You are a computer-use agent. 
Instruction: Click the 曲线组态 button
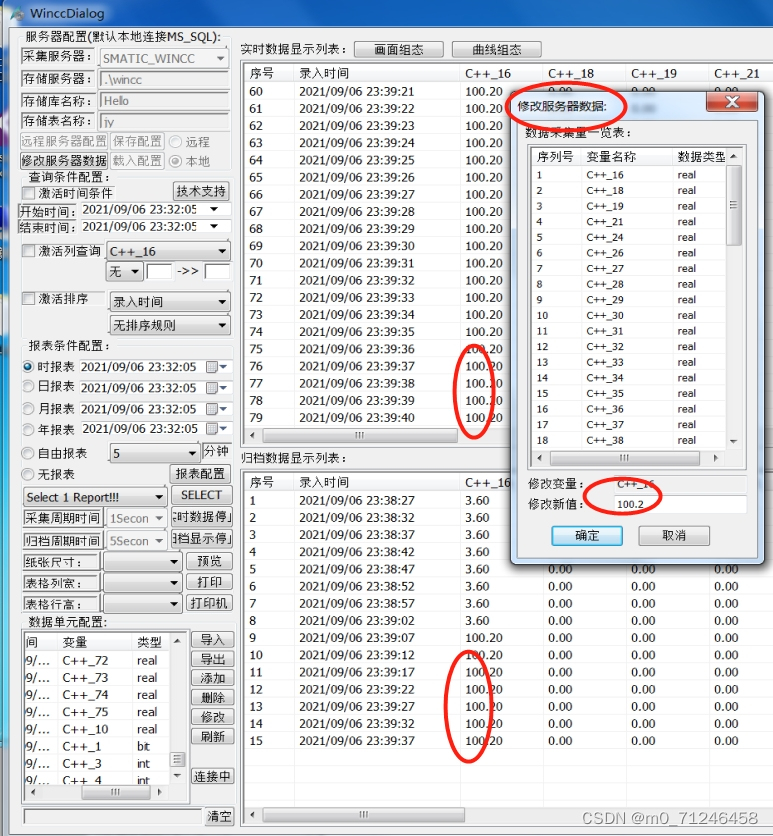pos(496,50)
